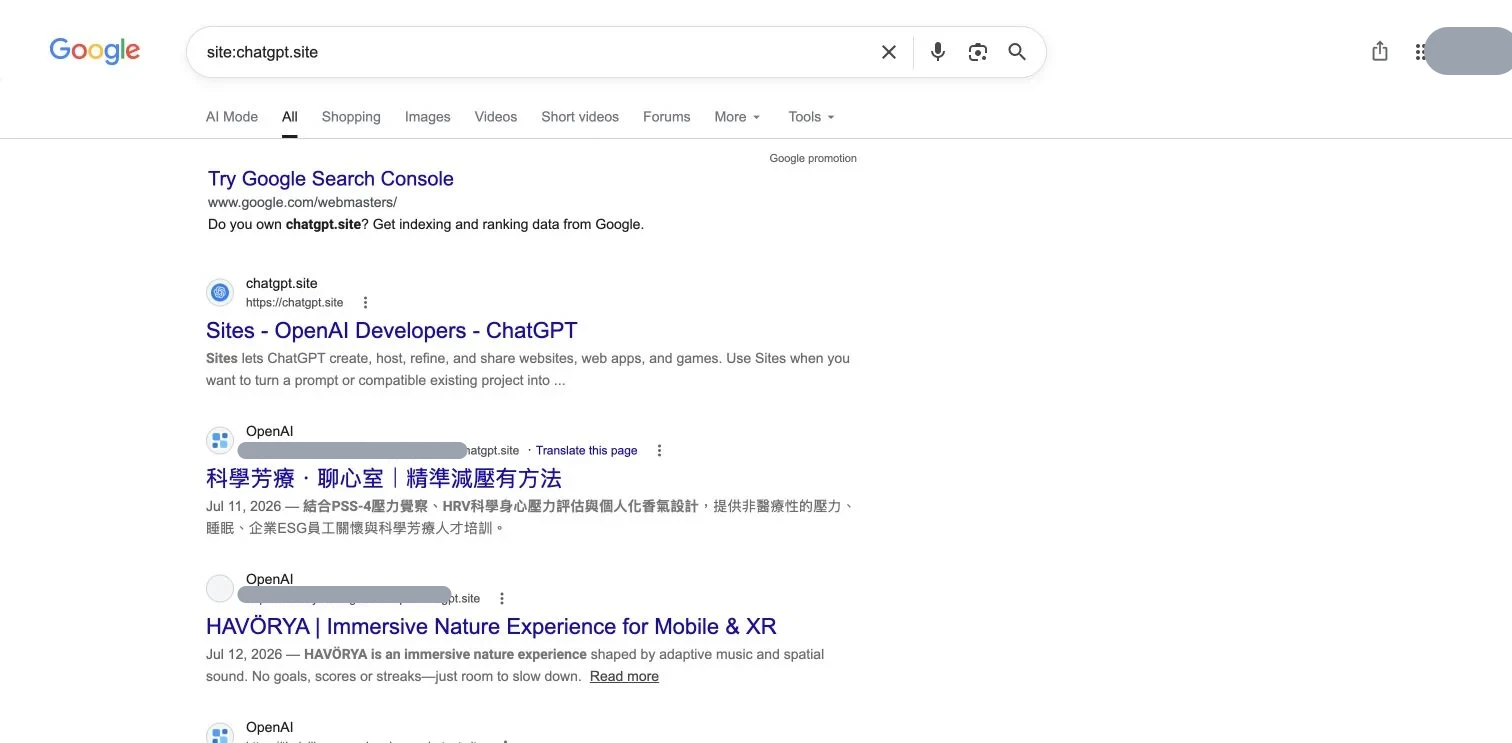Open HAVÖRYA Immersive Nature Experience result

(x=491, y=627)
